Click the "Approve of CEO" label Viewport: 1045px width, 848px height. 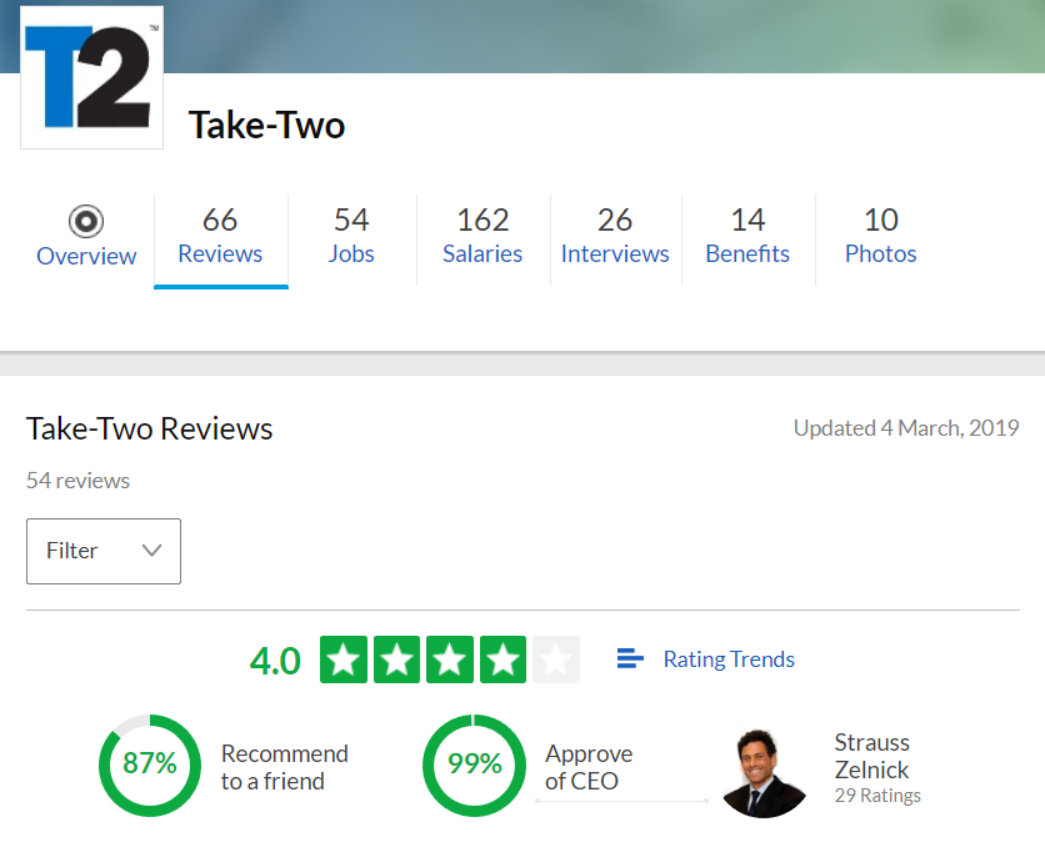(589, 767)
